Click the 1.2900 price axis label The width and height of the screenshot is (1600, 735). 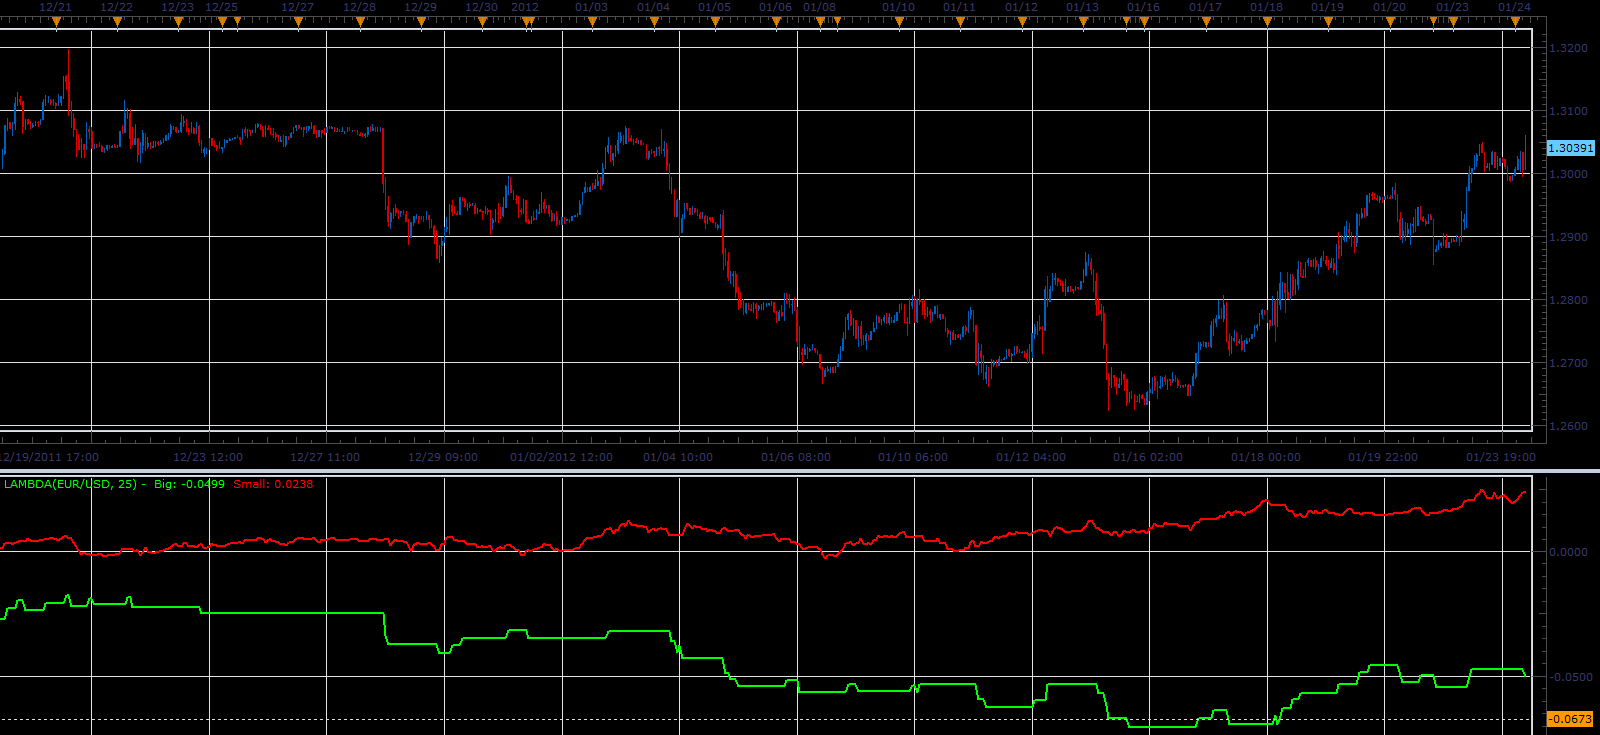click(x=1568, y=237)
